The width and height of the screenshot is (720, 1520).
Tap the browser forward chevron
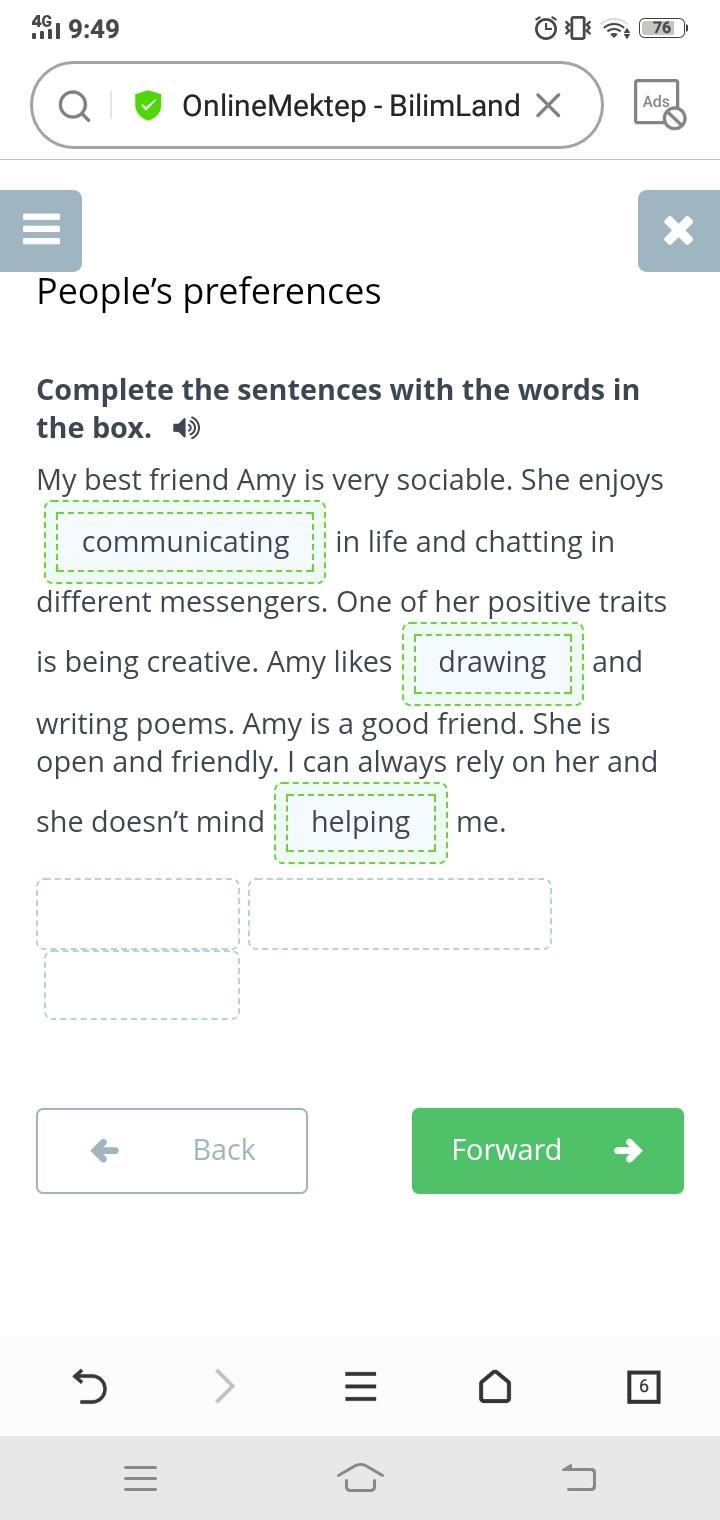(x=225, y=1386)
